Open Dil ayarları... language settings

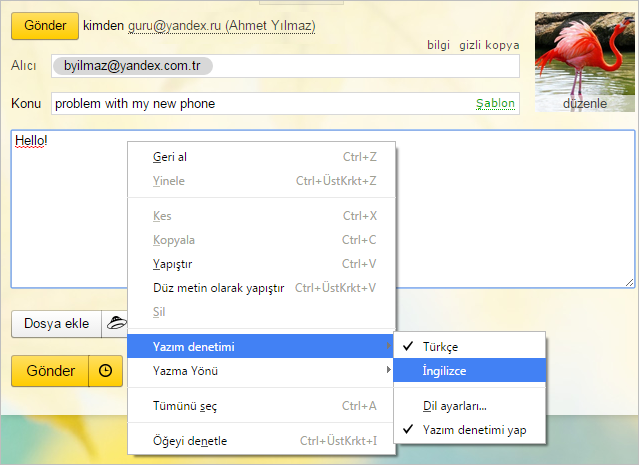tap(469, 406)
